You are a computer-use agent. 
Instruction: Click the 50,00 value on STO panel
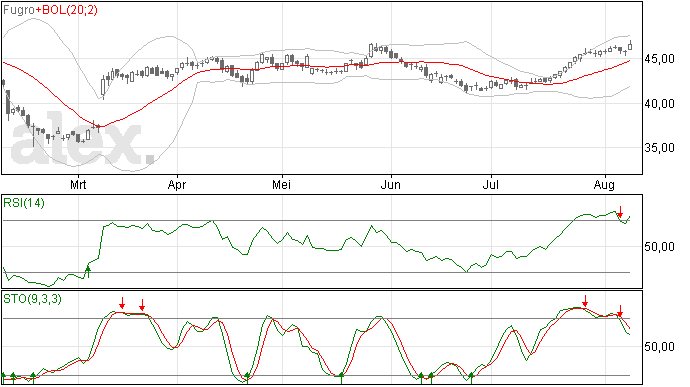(x=660, y=347)
